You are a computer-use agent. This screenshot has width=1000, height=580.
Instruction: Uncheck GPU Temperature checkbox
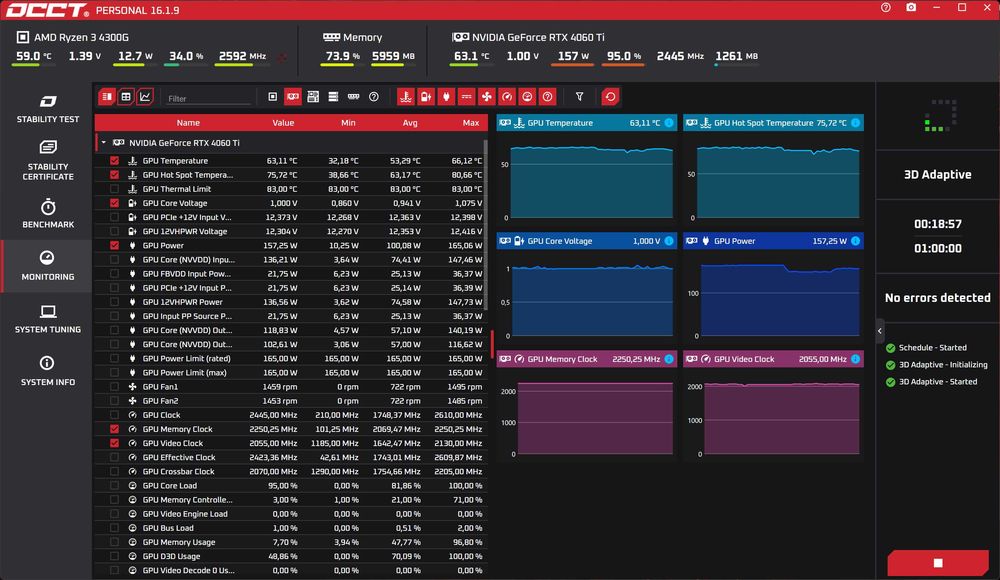coord(114,161)
